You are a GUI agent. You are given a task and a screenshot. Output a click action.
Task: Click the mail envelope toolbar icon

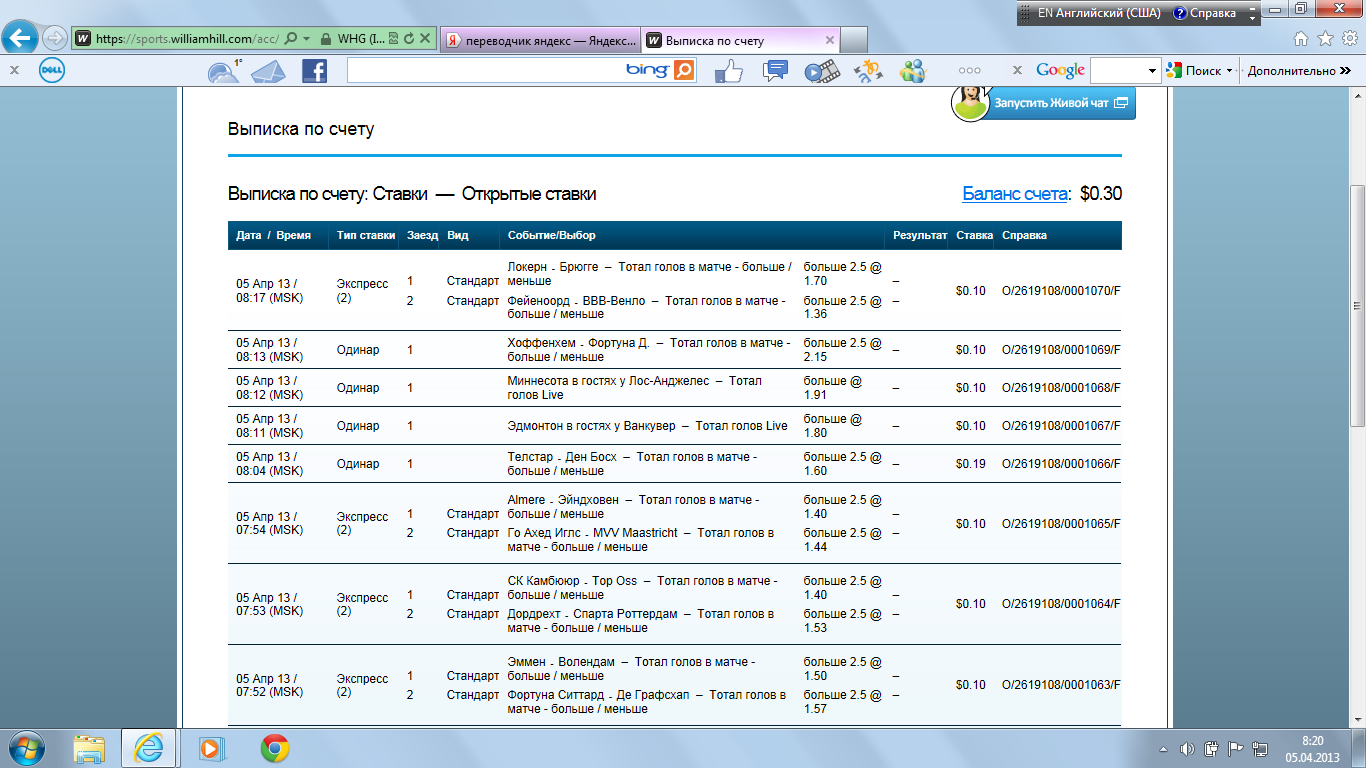point(267,71)
